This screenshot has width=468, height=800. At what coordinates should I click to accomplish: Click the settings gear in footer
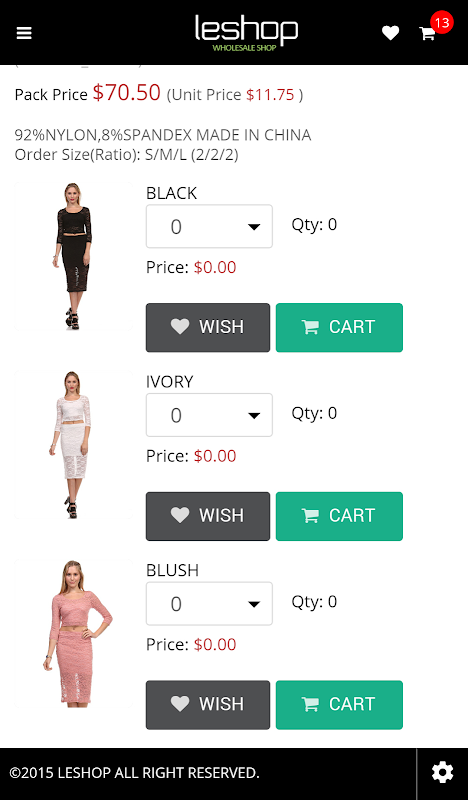(x=442, y=772)
